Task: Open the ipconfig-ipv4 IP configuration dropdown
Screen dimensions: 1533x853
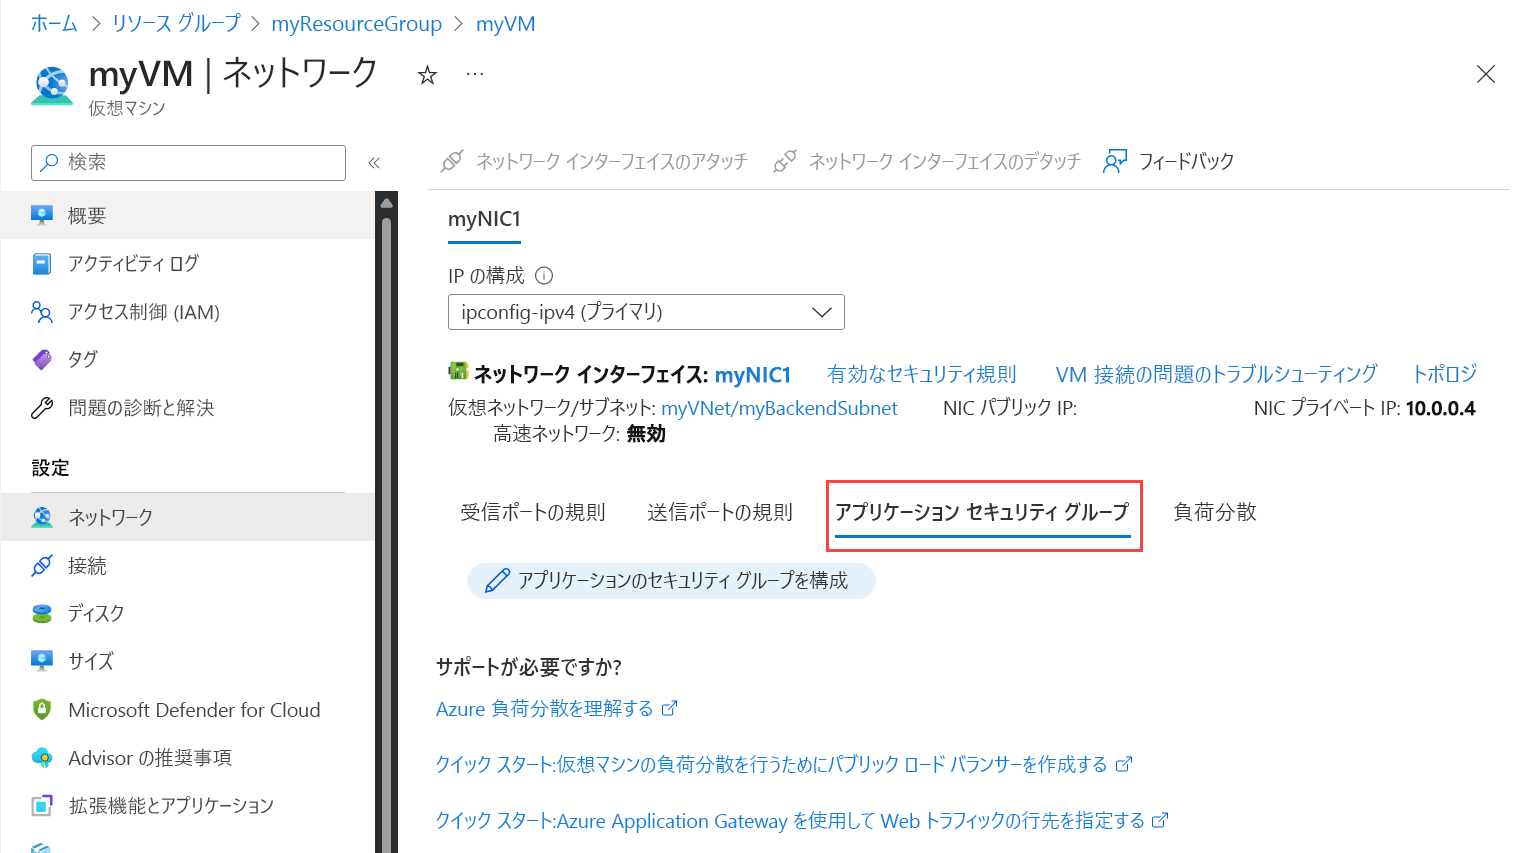Action: pyautogui.click(x=645, y=311)
